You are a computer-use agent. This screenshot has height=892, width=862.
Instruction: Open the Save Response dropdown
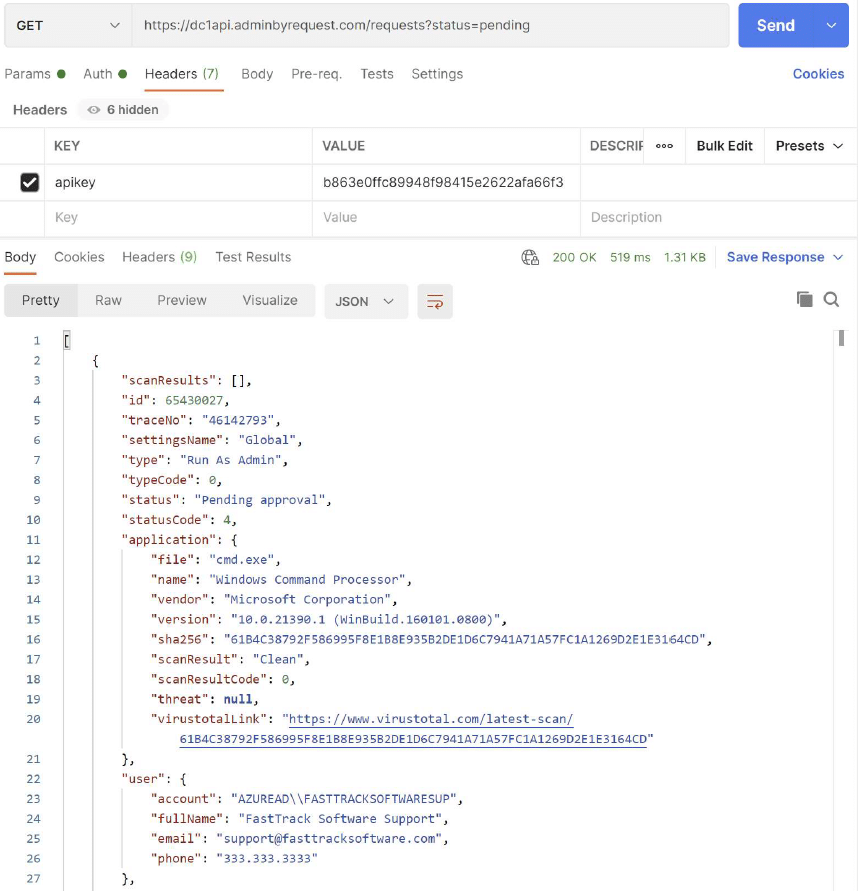[x=785, y=257]
